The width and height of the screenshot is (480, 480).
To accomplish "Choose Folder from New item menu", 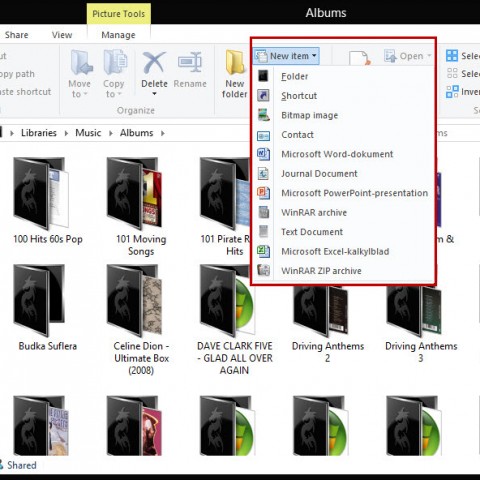I will click(343, 76).
